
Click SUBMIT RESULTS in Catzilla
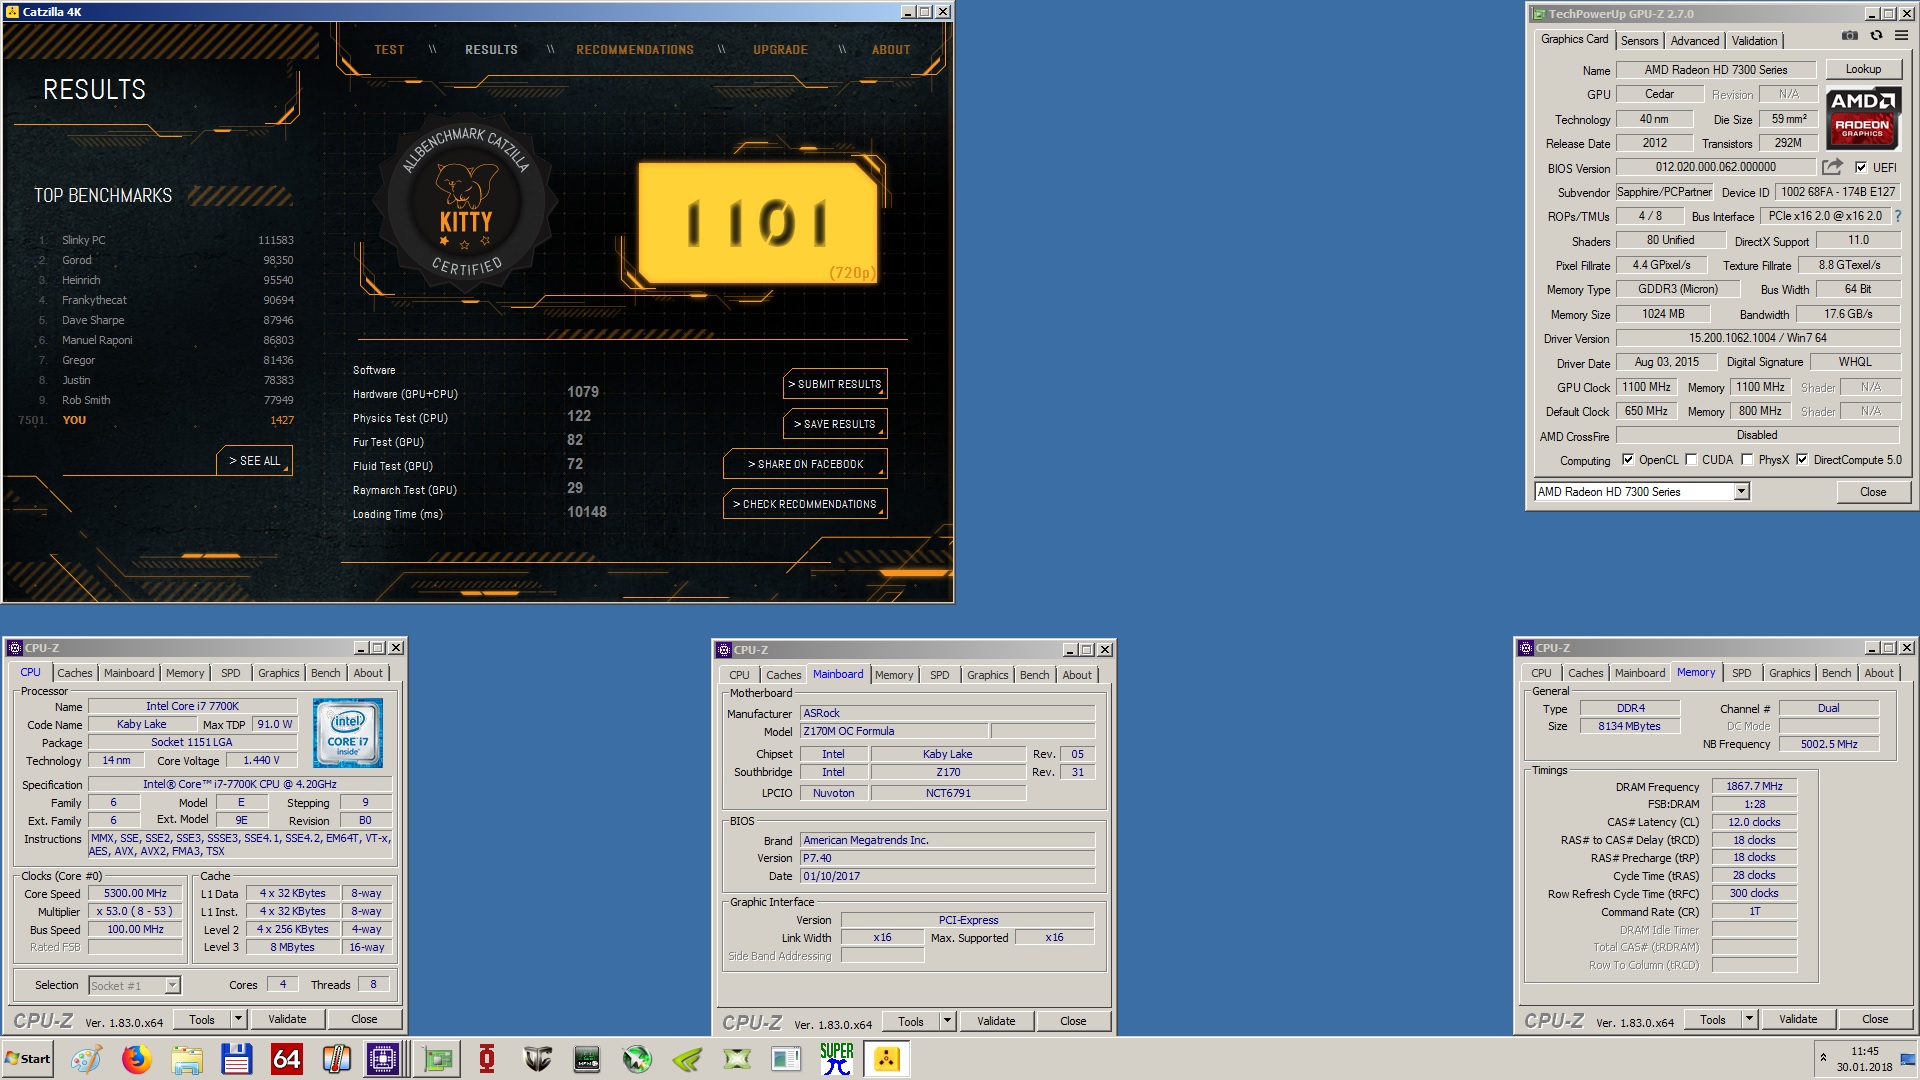point(835,384)
